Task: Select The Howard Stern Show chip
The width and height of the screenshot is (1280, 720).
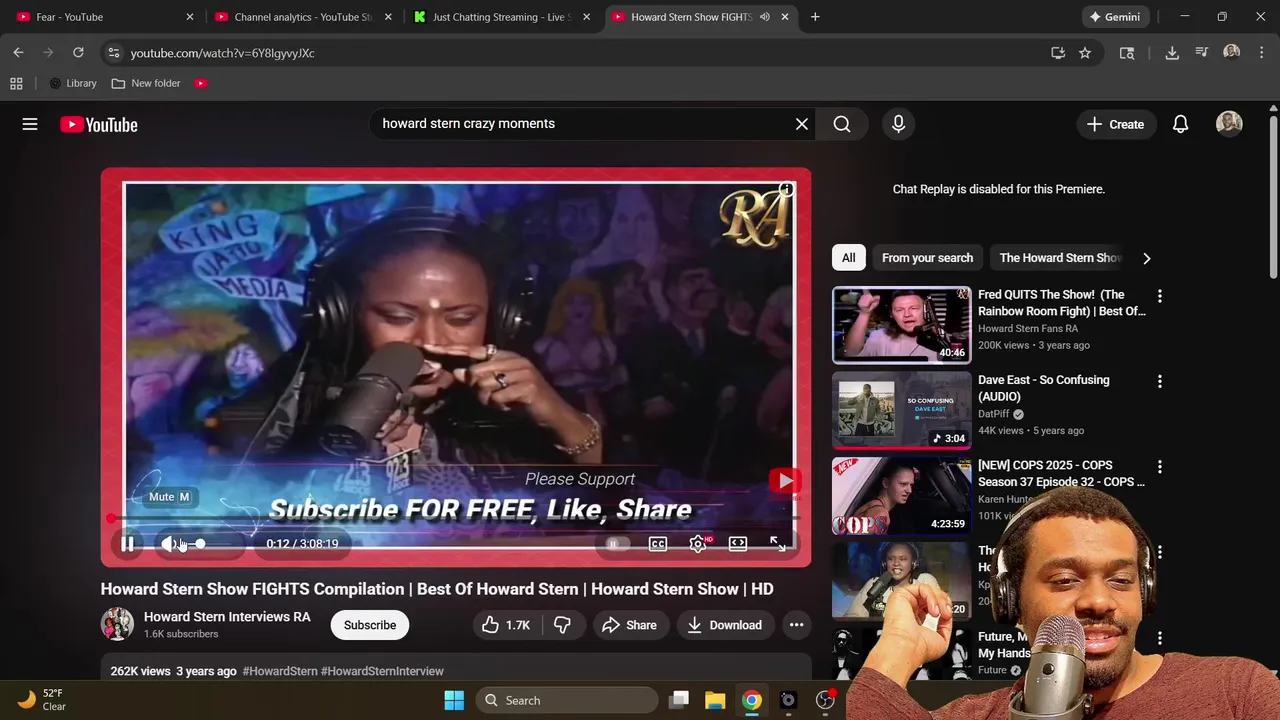Action: click(1060, 258)
